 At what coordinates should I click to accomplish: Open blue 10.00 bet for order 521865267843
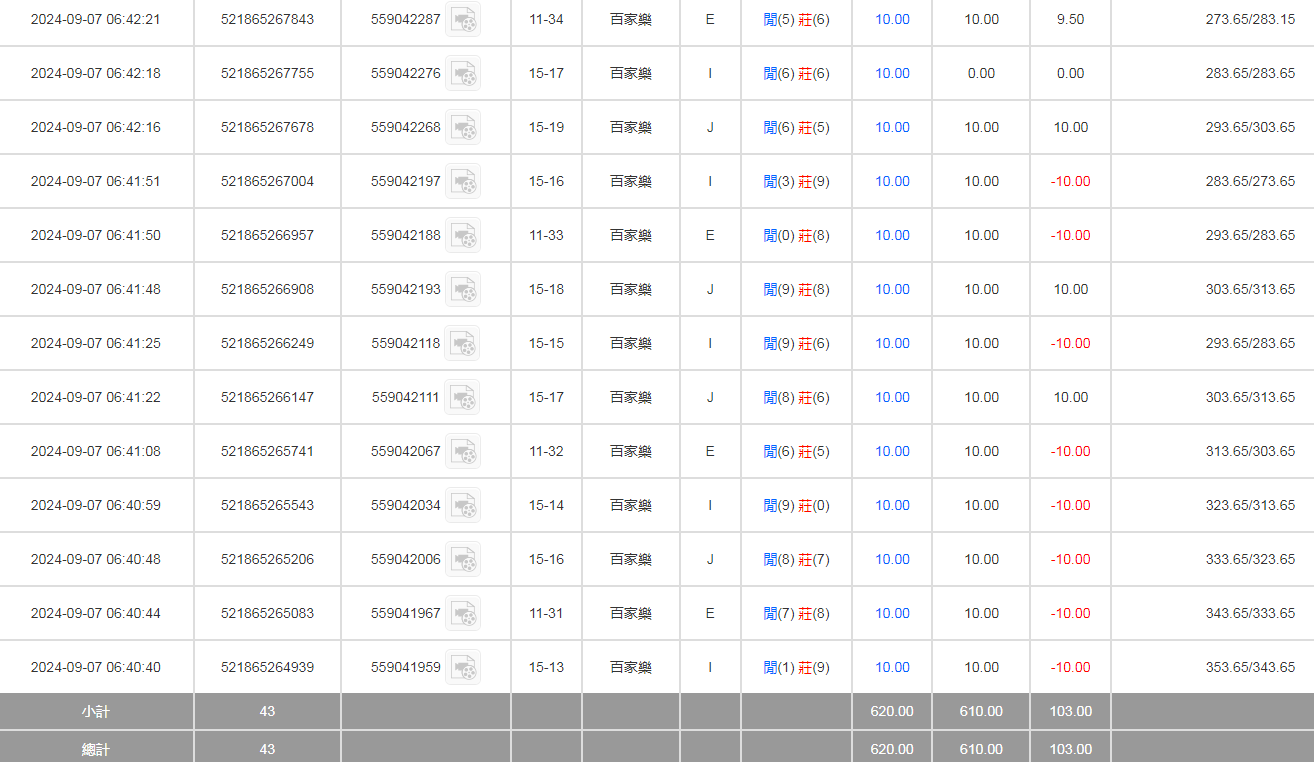point(892,20)
